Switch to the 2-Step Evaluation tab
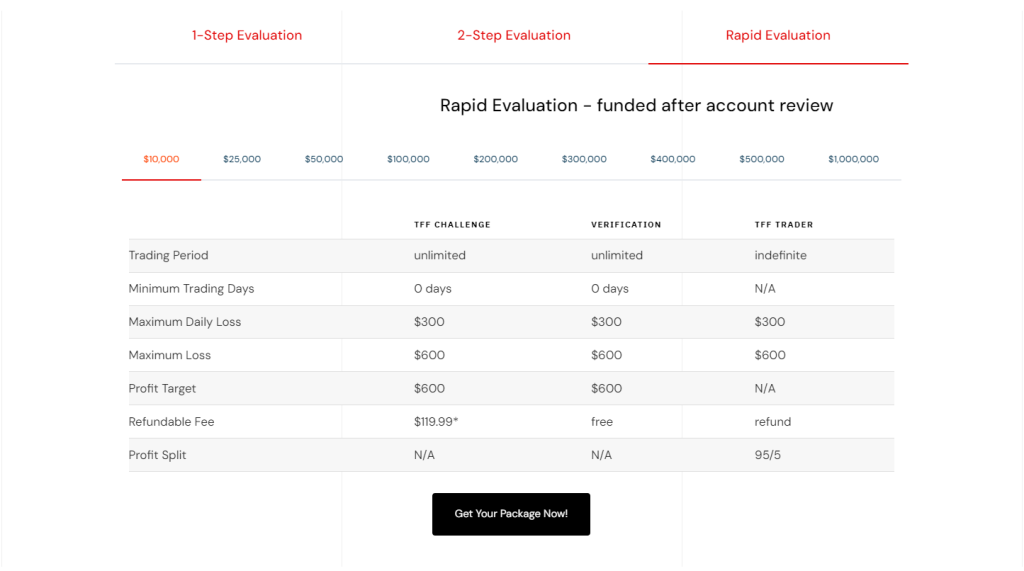This screenshot has width=1024, height=571. coord(514,35)
